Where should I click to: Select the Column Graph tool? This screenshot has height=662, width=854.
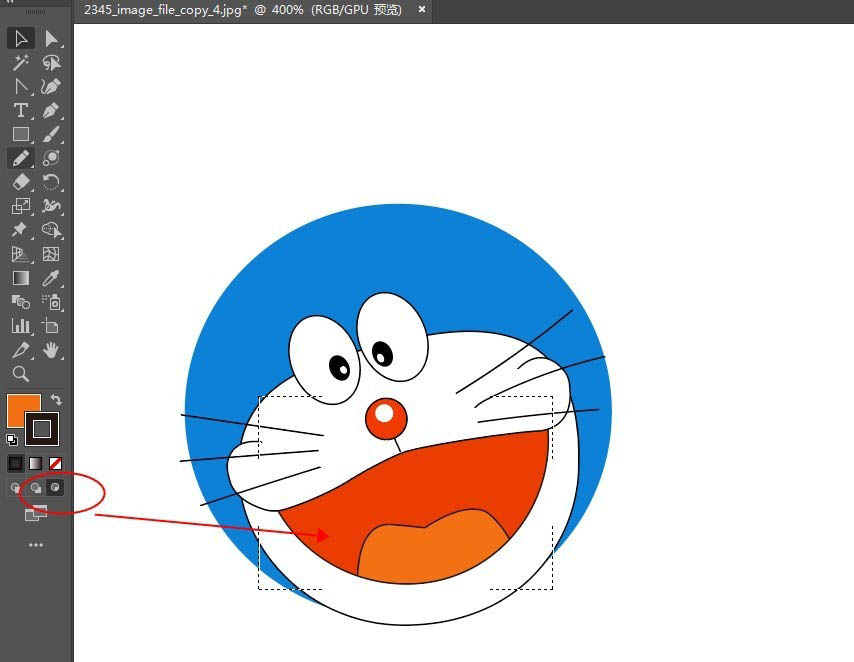tap(21, 326)
